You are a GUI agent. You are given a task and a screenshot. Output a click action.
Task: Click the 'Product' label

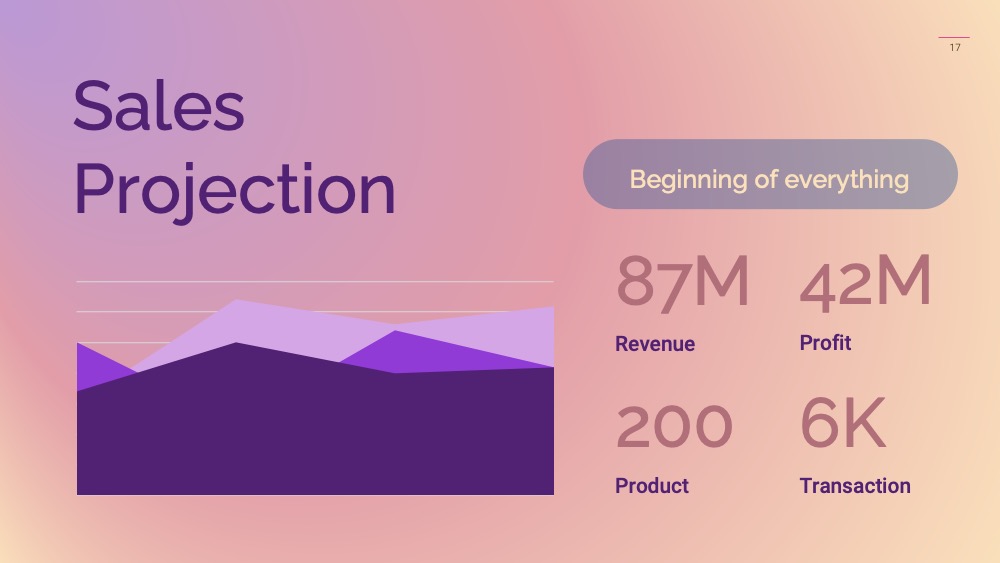click(x=652, y=485)
